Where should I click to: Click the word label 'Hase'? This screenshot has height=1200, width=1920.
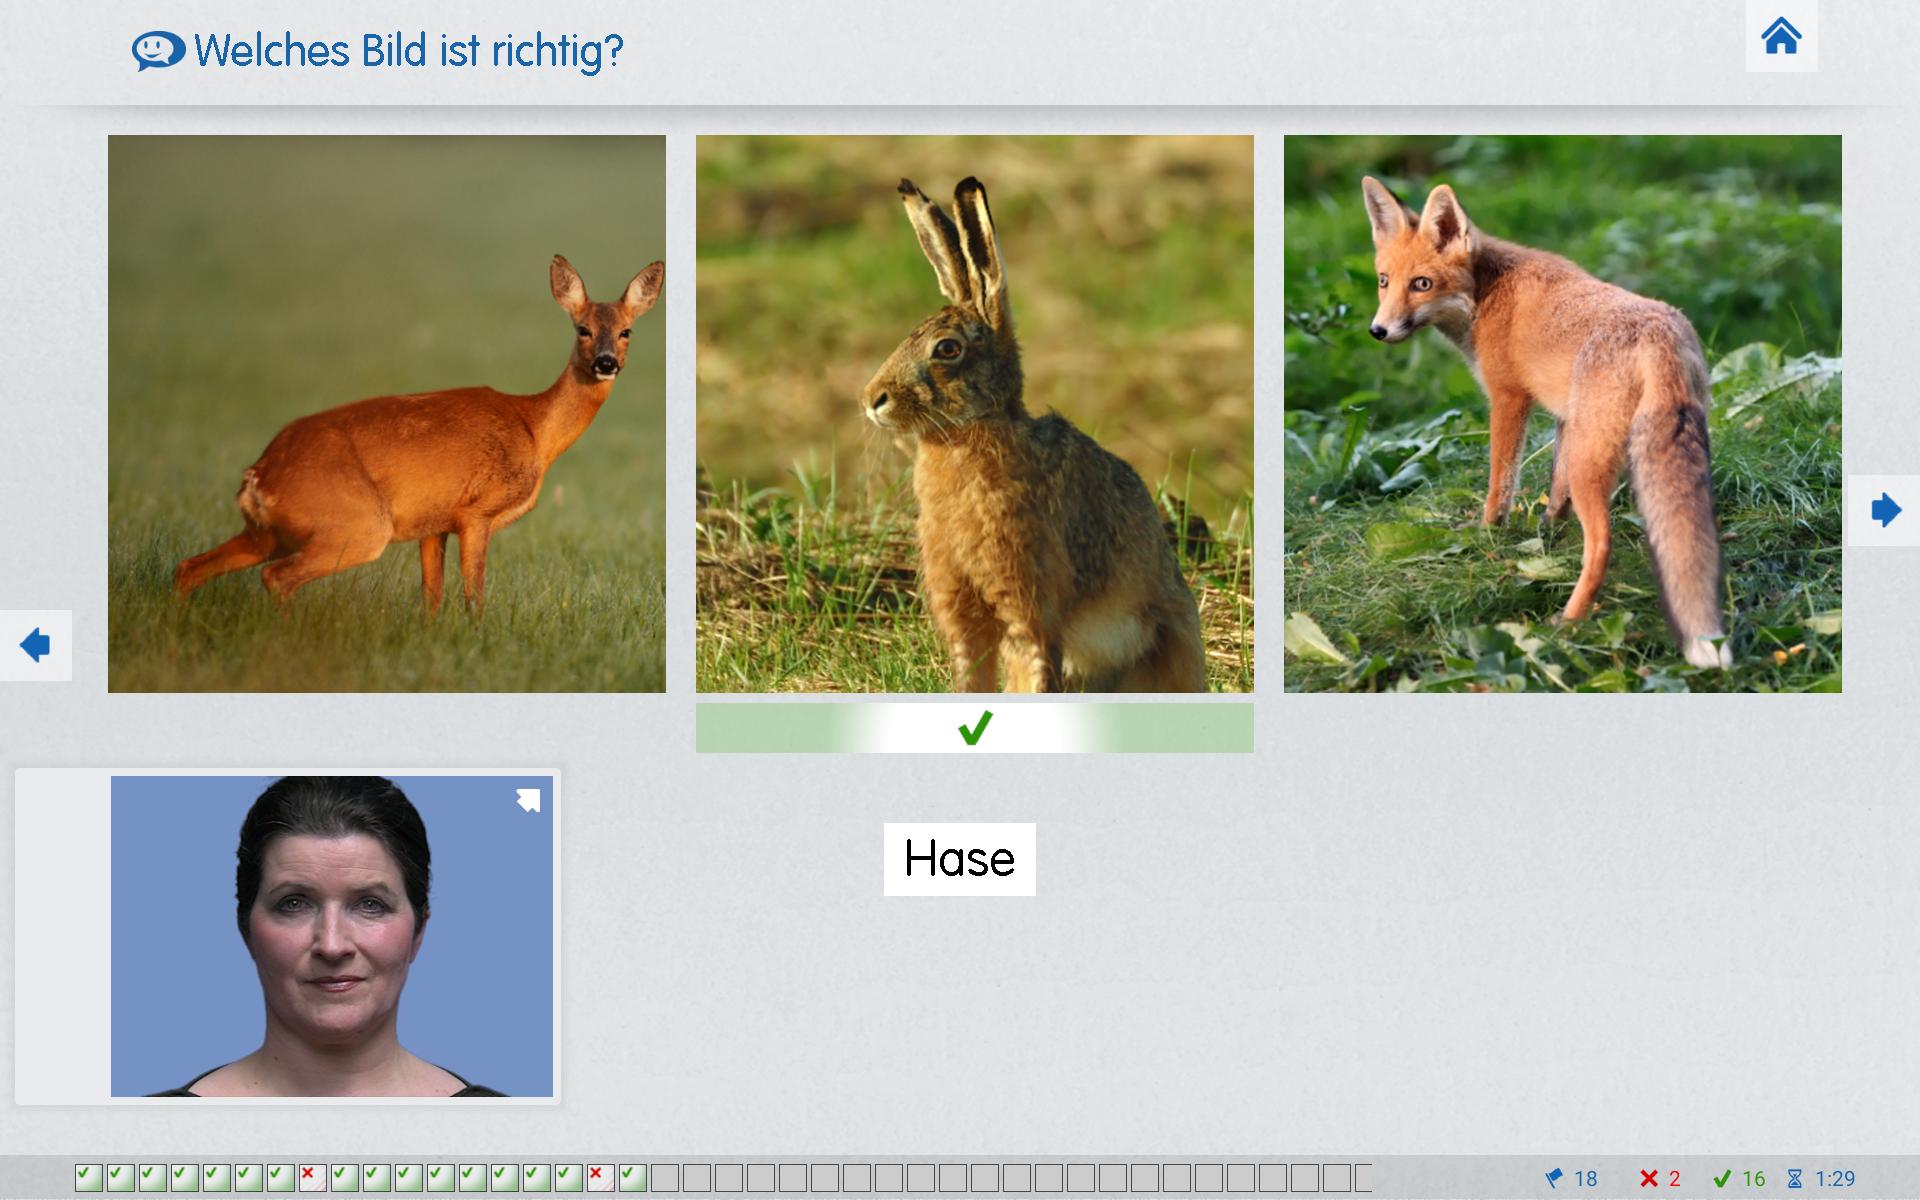(960, 859)
